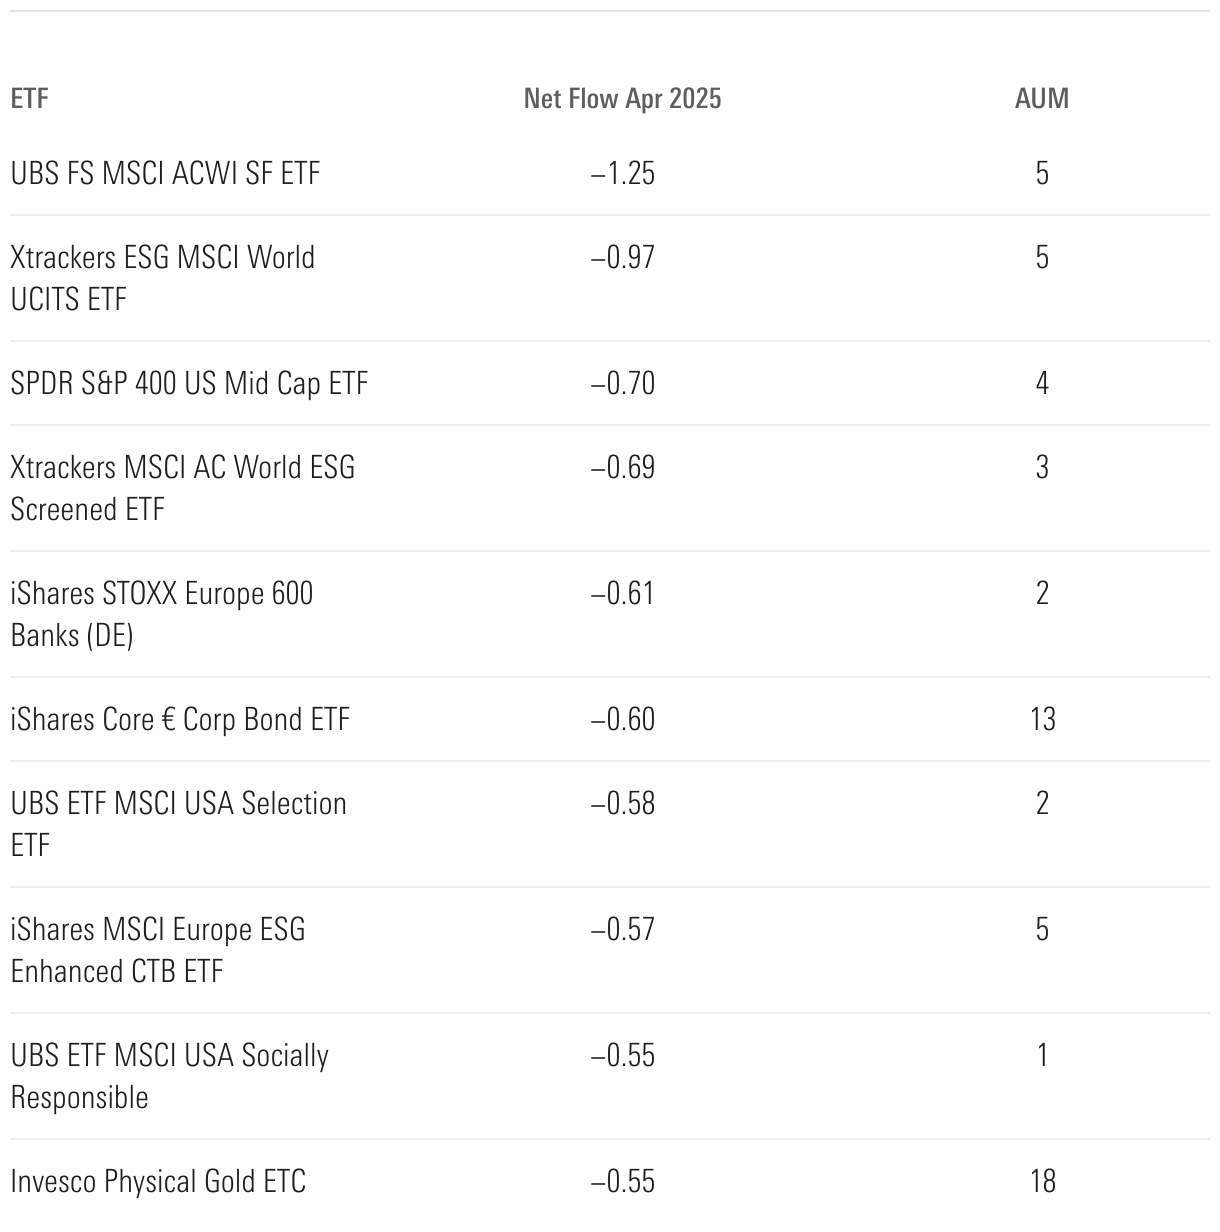This screenshot has width=1220, height=1232.
Task: Select iShares Core € Corp Bond ETF
Action: (180, 720)
